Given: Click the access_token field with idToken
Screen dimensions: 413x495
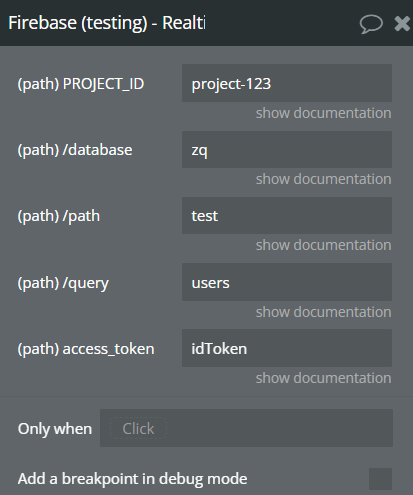Looking at the screenshot, I should pyautogui.click(x=287, y=348).
